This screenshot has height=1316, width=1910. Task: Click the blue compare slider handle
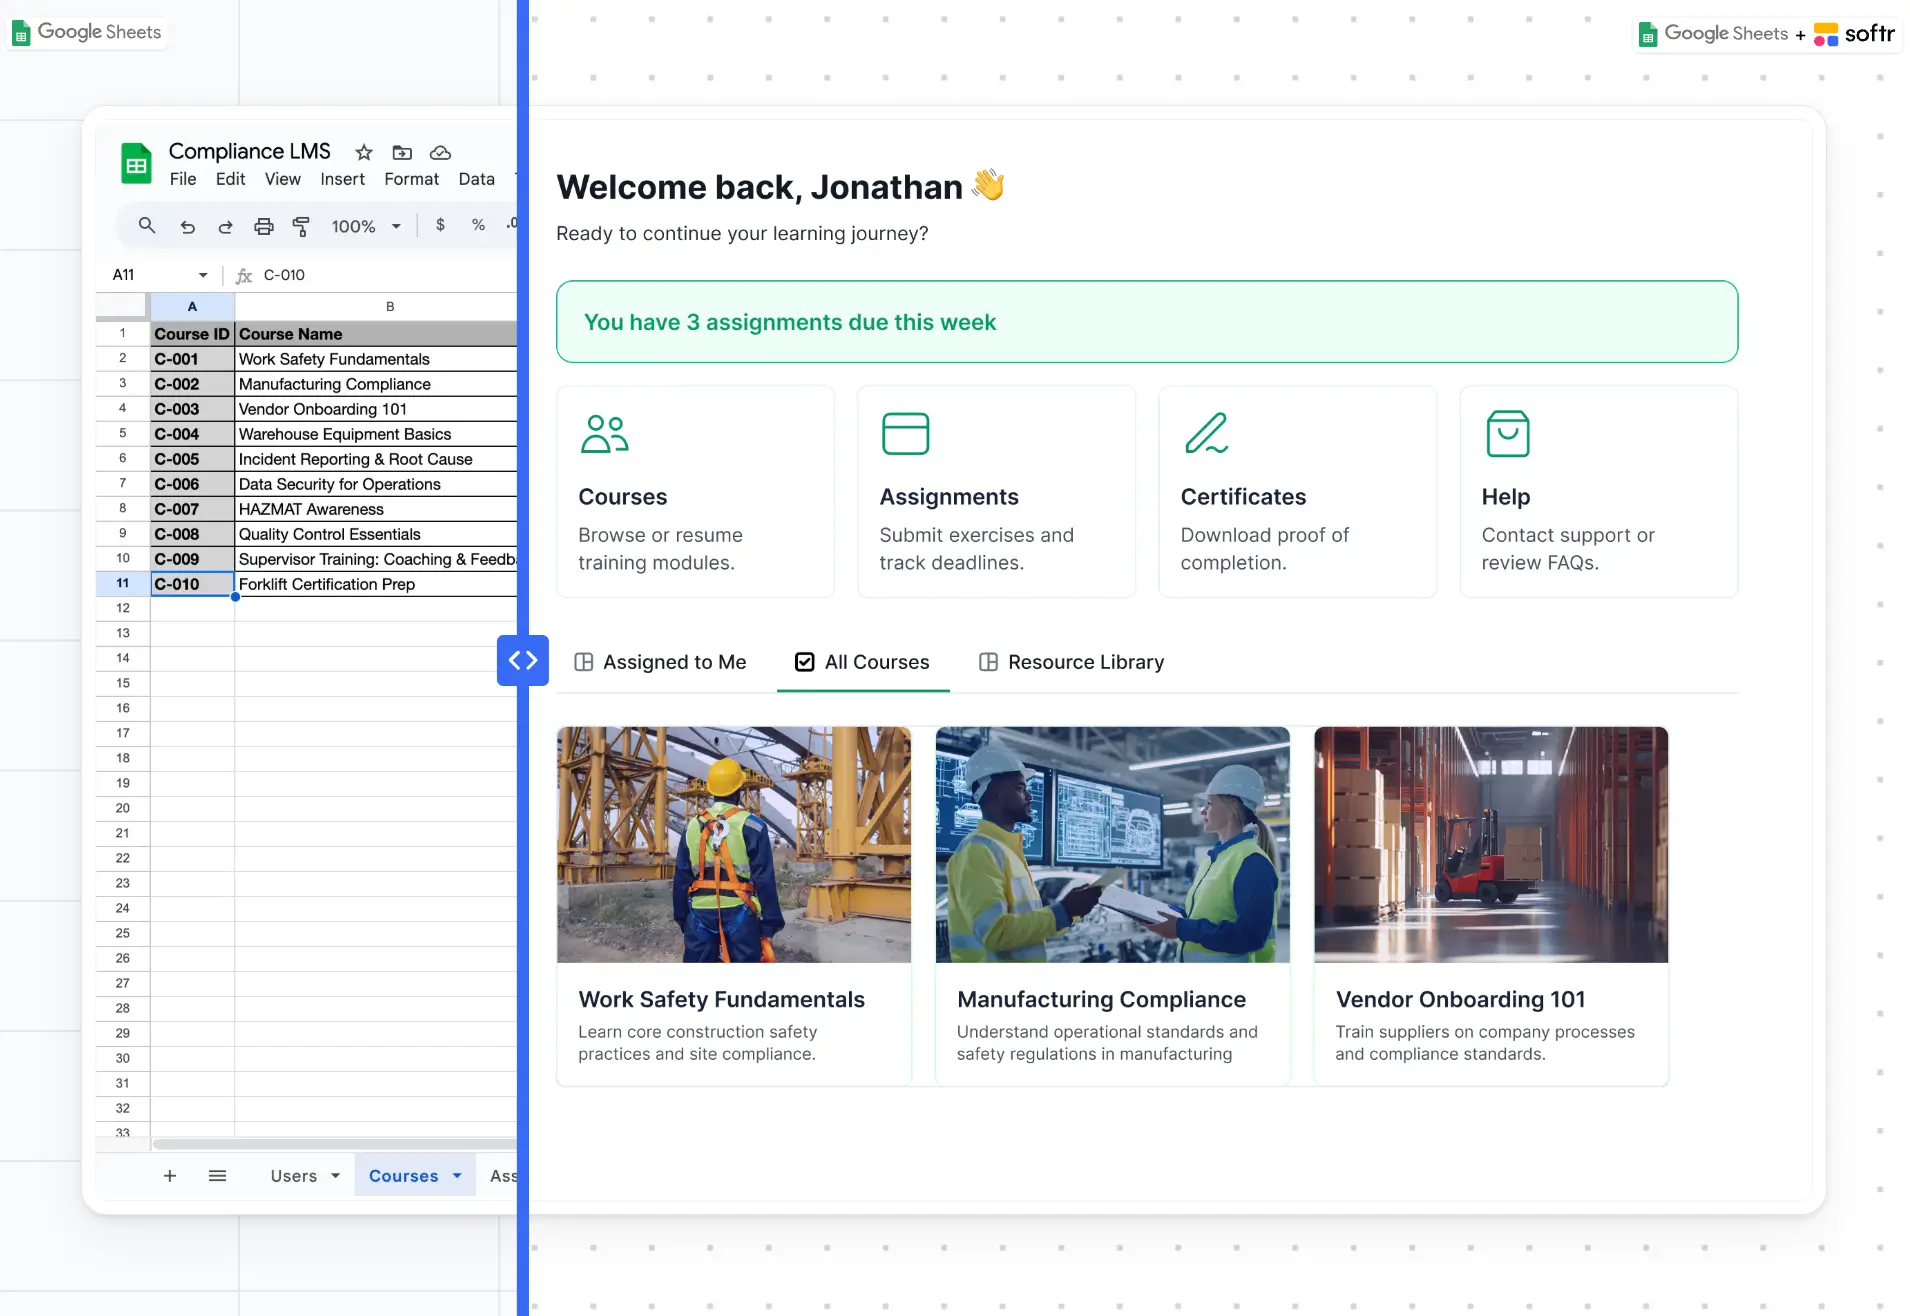(523, 660)
